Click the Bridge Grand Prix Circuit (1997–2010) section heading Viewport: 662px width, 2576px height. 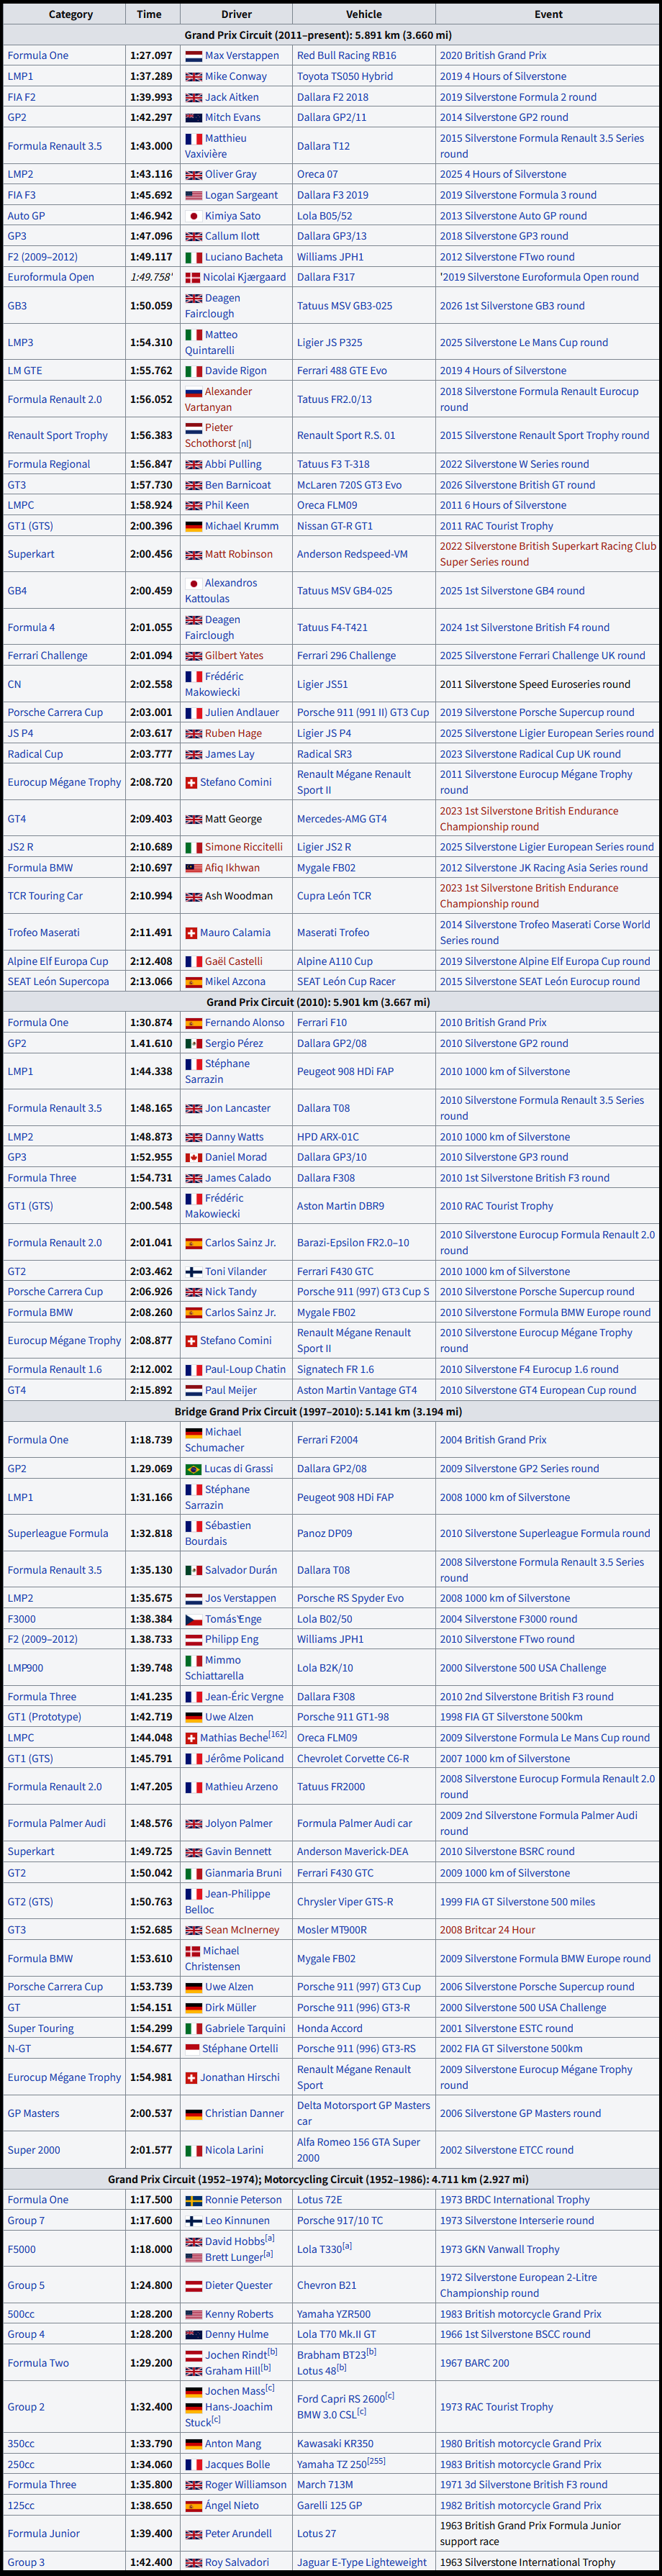[318, 1412]
